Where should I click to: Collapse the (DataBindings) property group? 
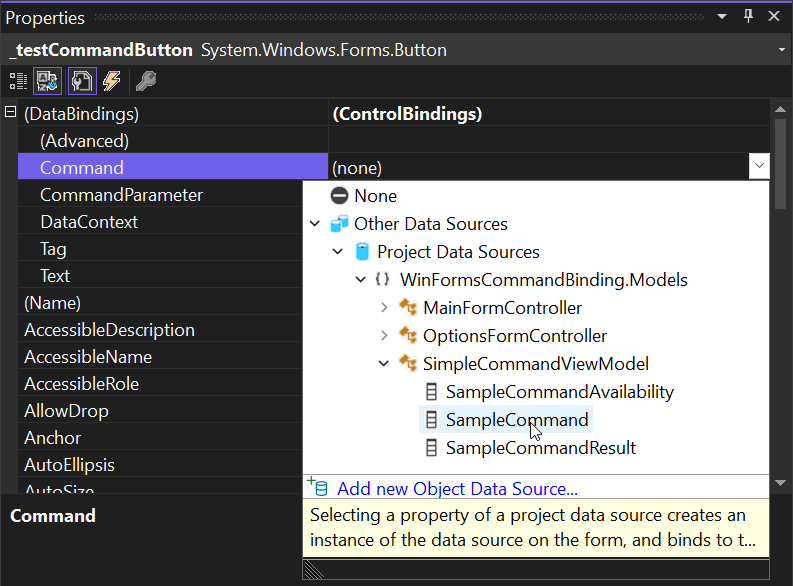point(10,112)
